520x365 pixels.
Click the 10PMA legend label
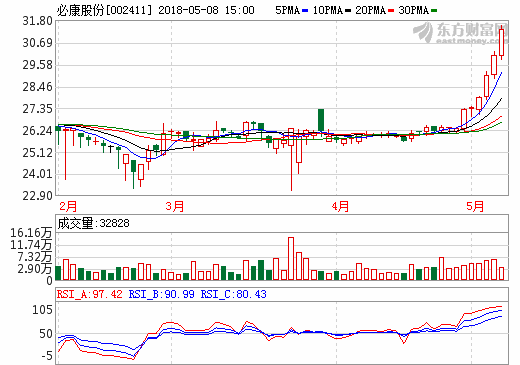(328, 10)
